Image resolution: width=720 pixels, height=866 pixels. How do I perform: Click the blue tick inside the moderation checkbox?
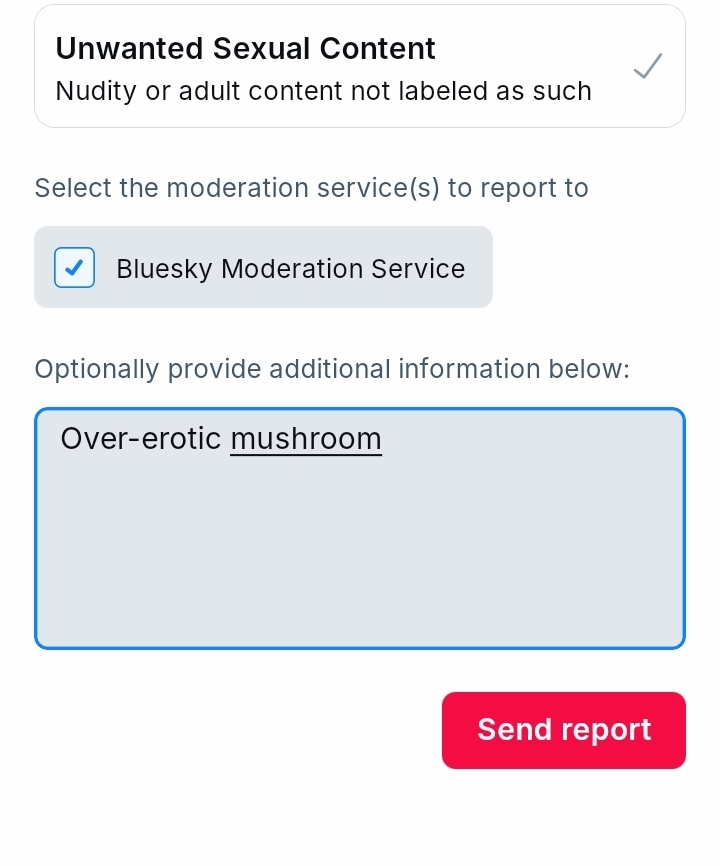[74, 268]
